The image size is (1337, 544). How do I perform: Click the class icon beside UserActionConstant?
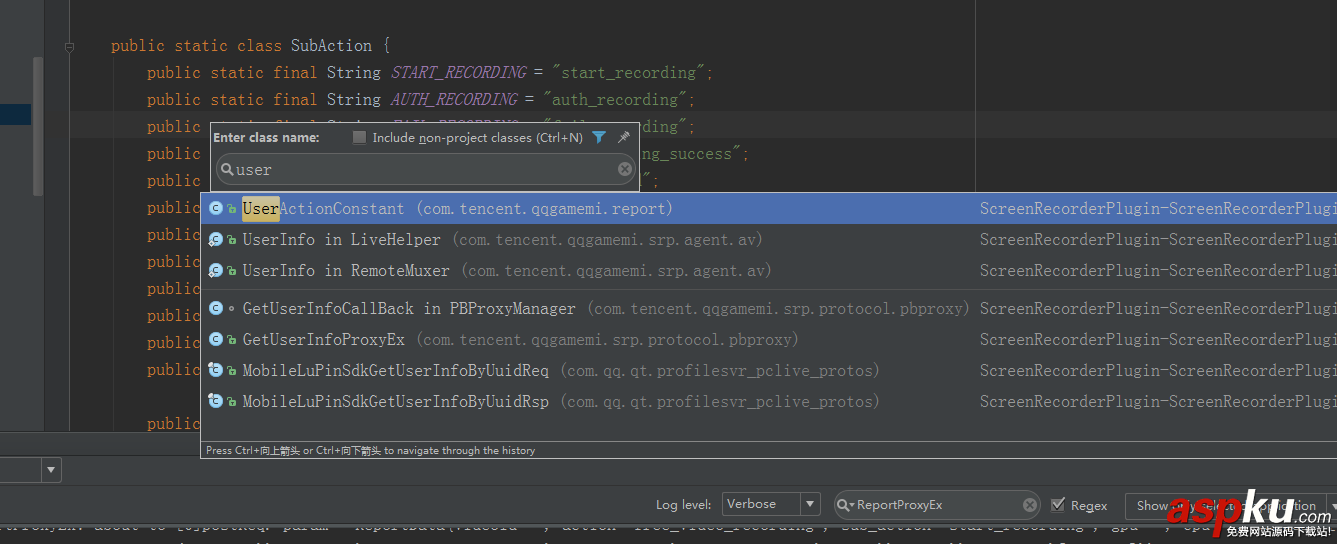pyautogui.click(x=216, y=208)
